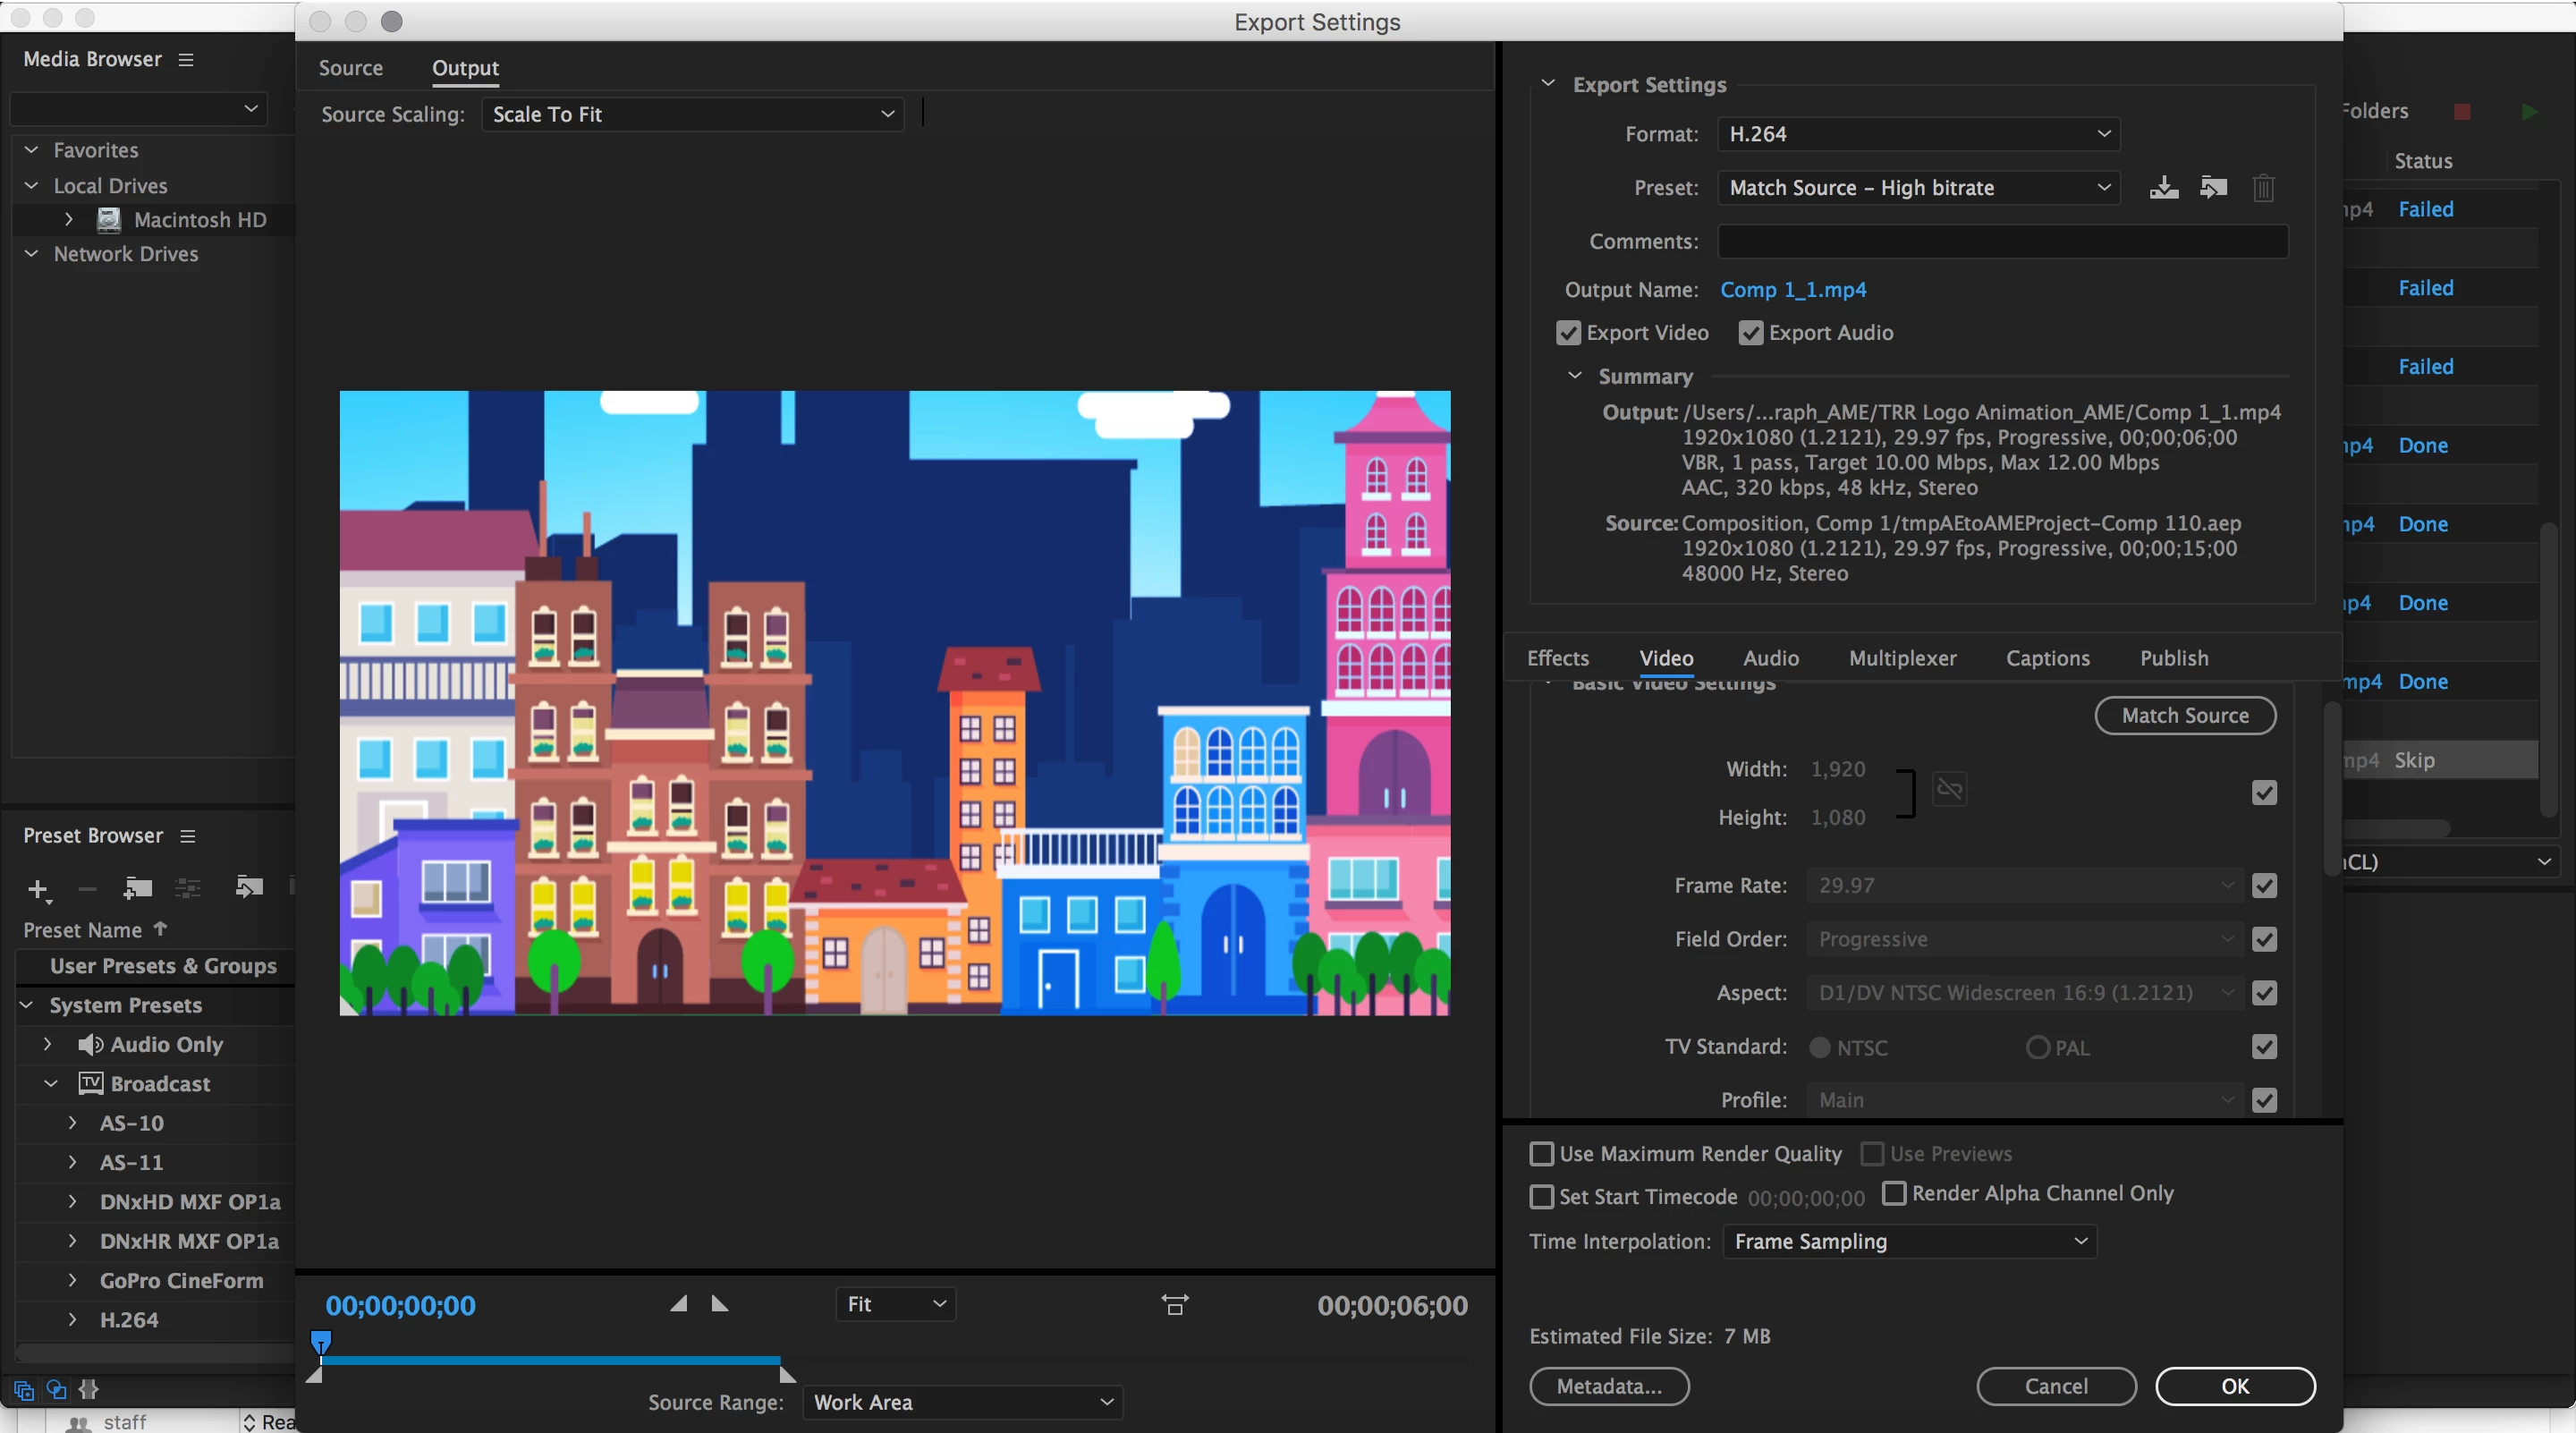
Task: Enable Use Maximum Render Quality
Action: tap(1542, 1154)
